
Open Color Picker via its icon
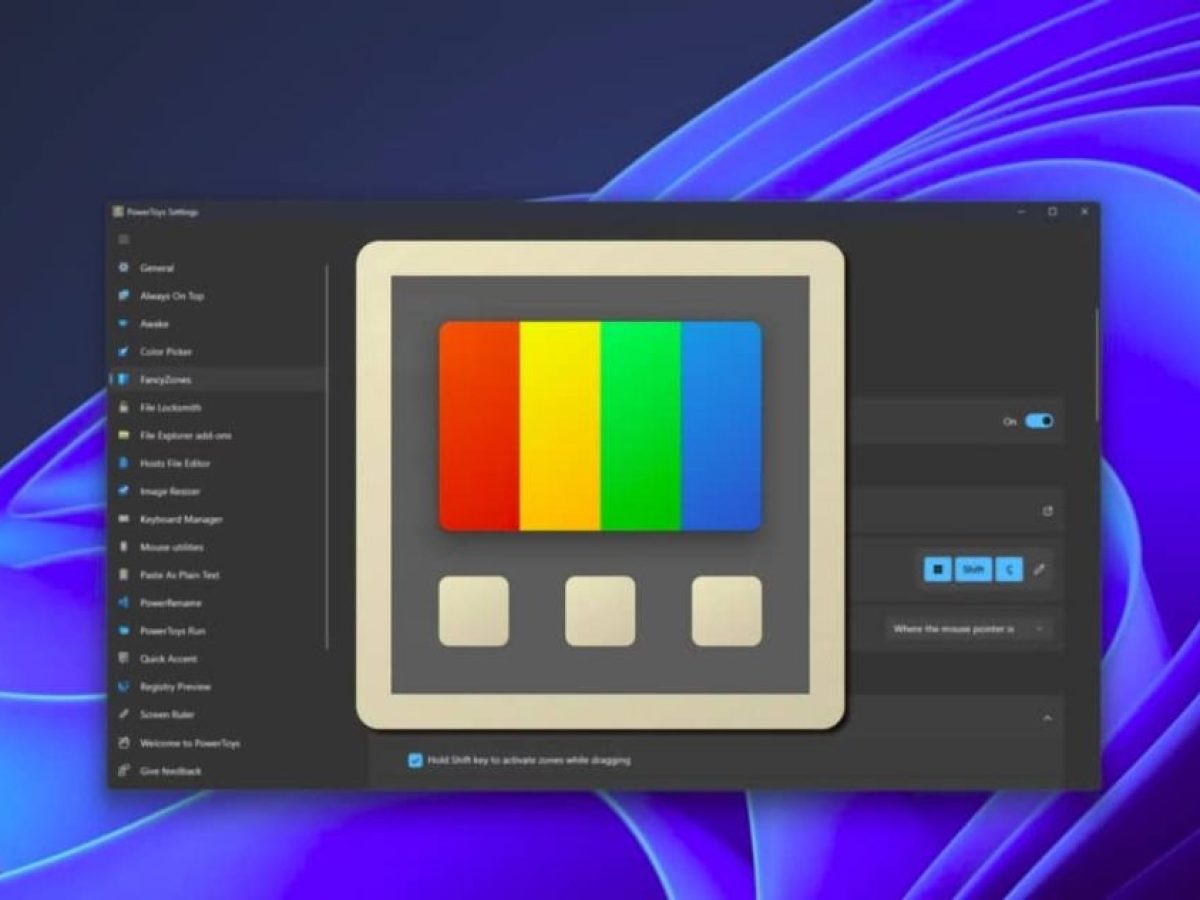(x=124, y=352)
